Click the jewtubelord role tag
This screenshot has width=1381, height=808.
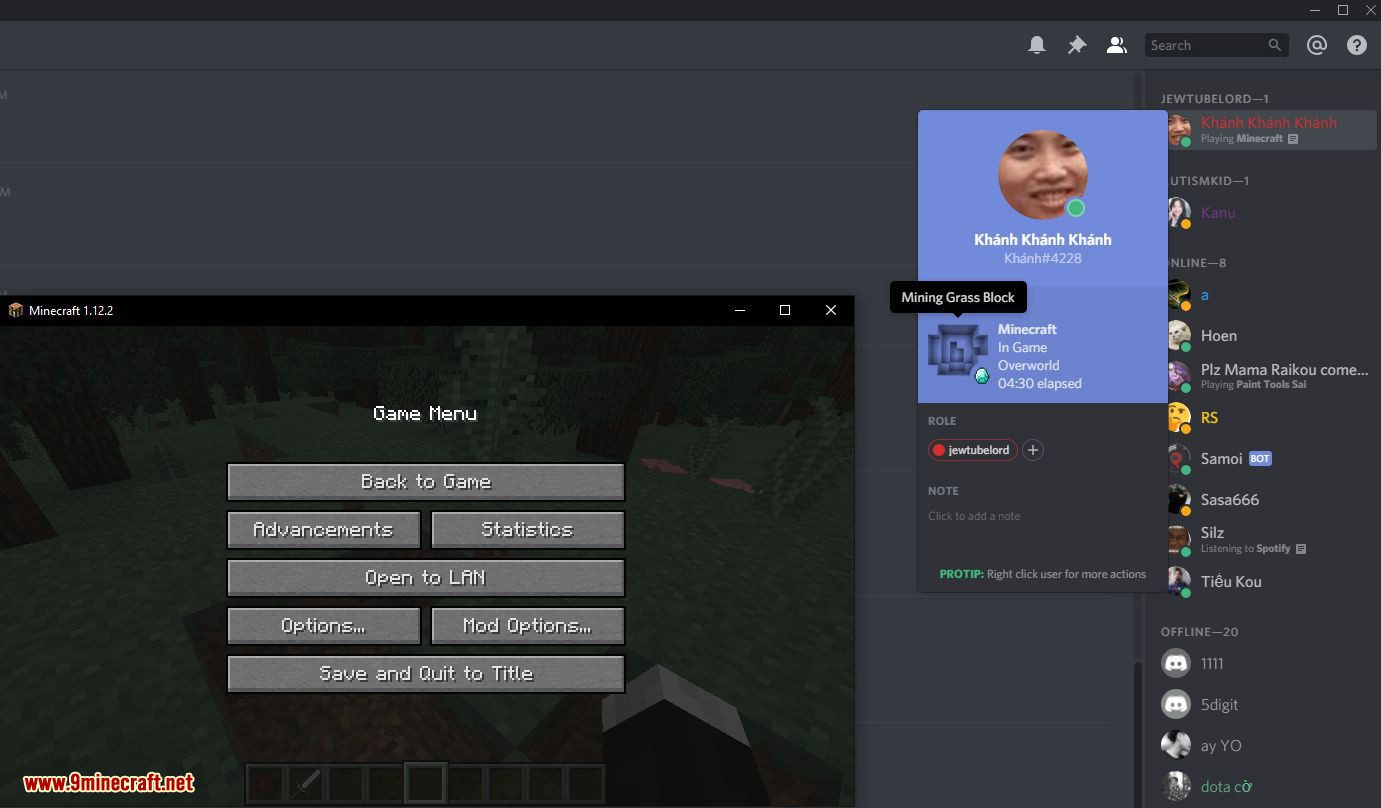[972, 450]
